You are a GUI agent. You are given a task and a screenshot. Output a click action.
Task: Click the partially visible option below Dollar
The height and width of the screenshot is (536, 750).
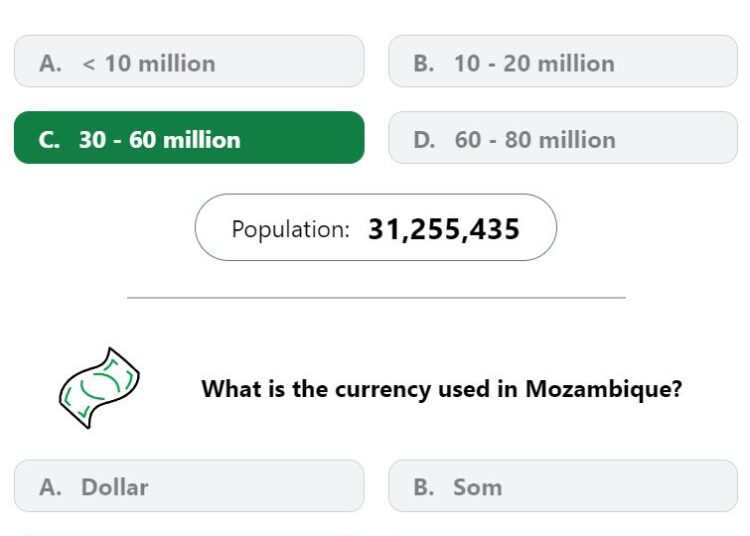(x=189, y=534)
